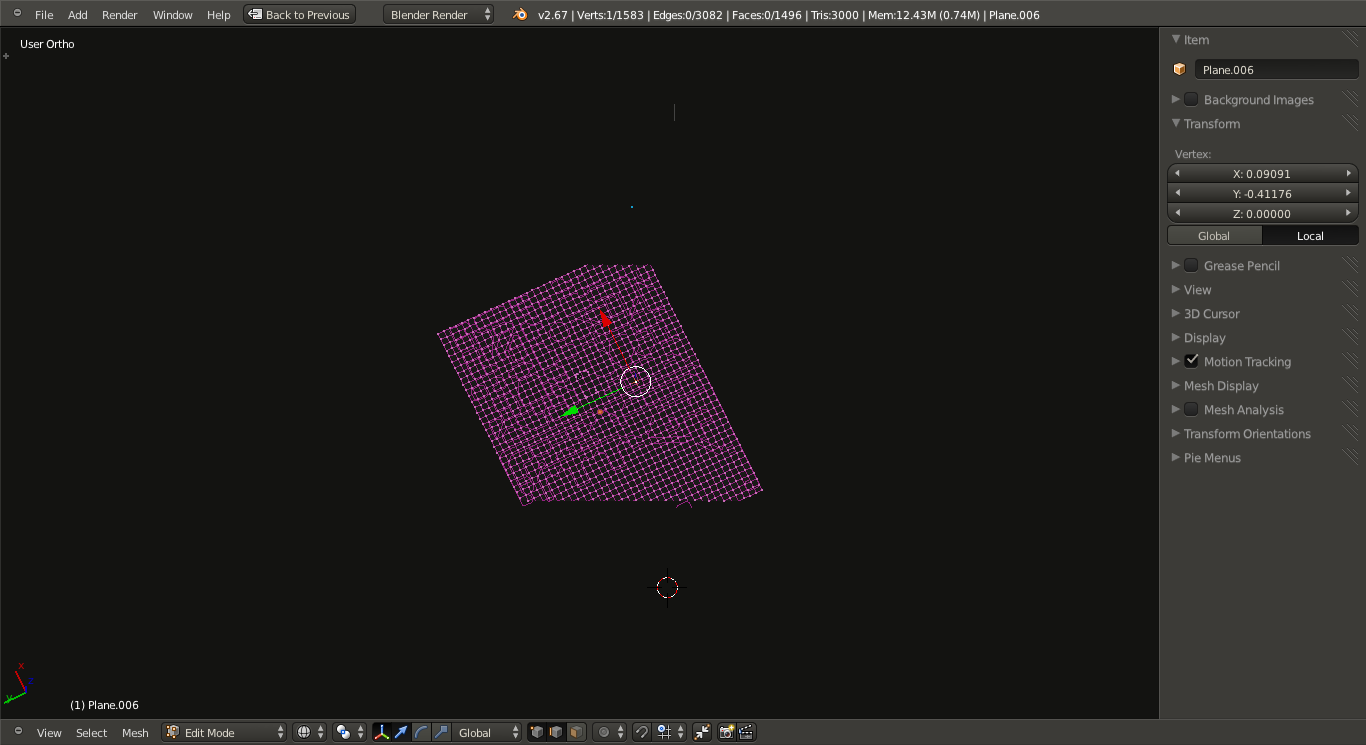This screenshot has height=745, width=1366.
Task: Open the Global transform orientation dropdown
Action: [487, 732]
